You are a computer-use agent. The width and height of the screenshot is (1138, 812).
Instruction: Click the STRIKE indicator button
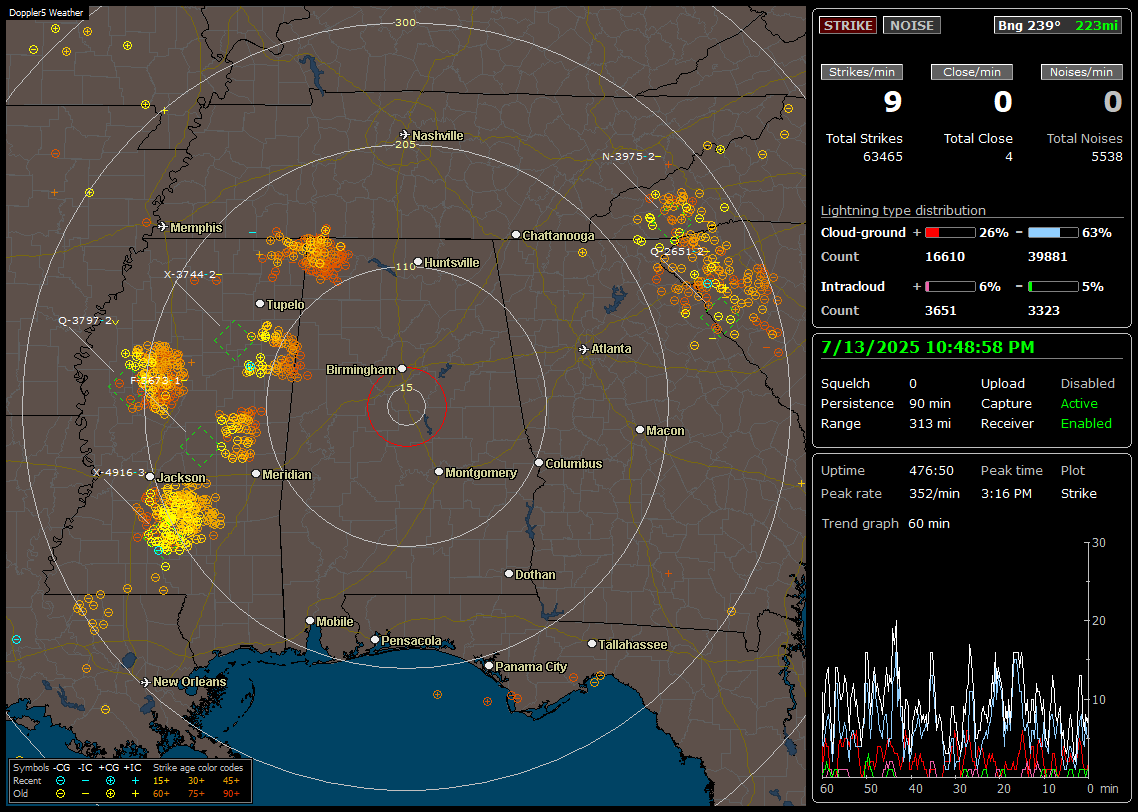[848, 25]
